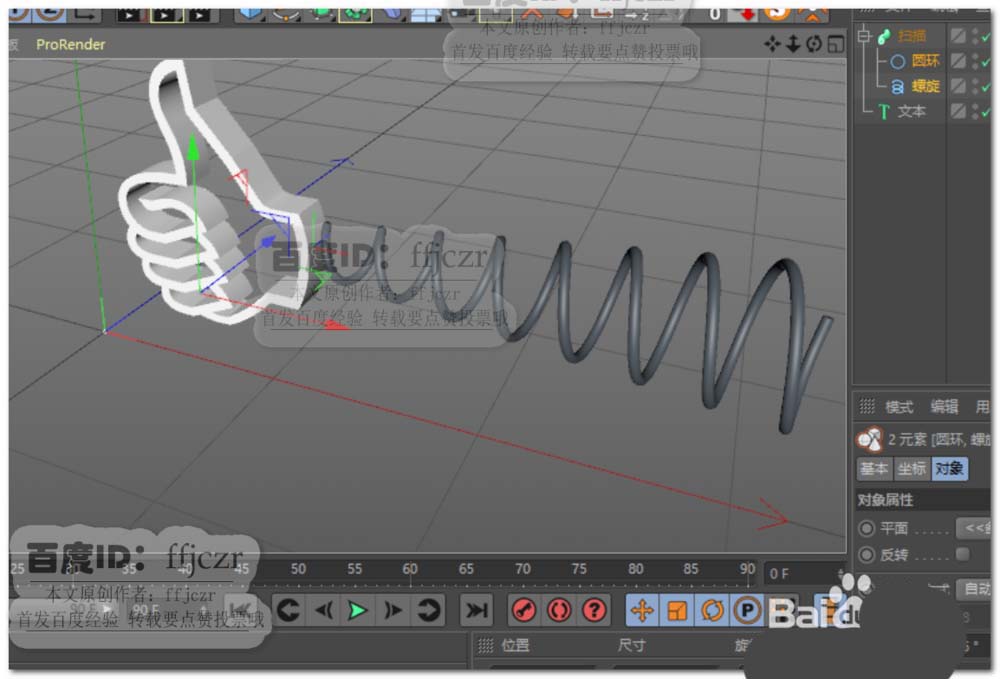This screenshot has width=1000, height=679.
Task: Toggle position keyframe recording icon
Action: point(642,610)
